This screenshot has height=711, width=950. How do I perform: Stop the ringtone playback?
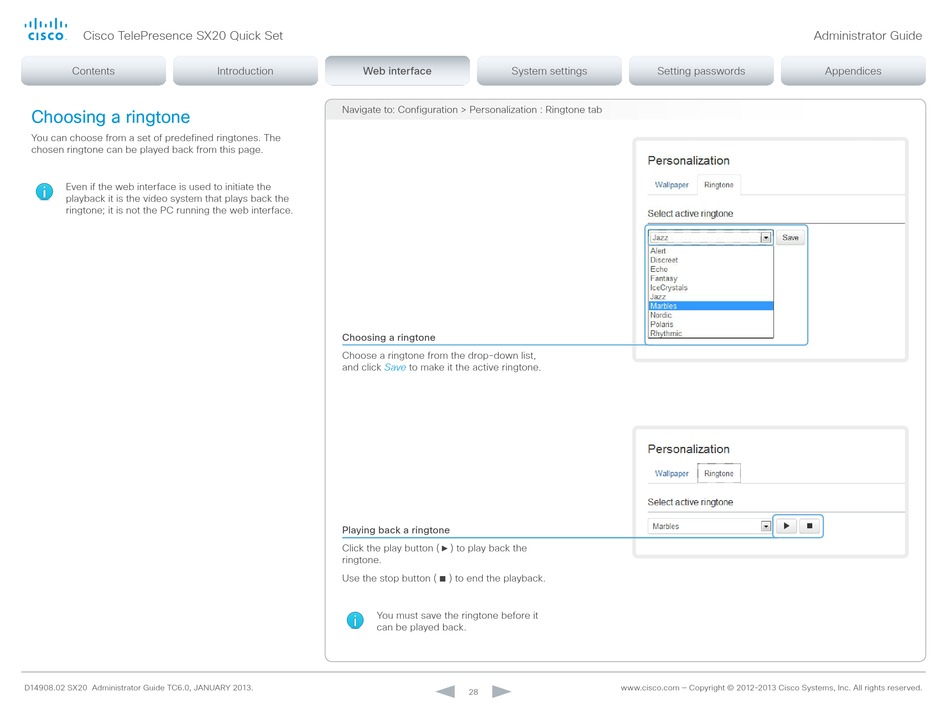pyautogui.click(x=809, y=526)
